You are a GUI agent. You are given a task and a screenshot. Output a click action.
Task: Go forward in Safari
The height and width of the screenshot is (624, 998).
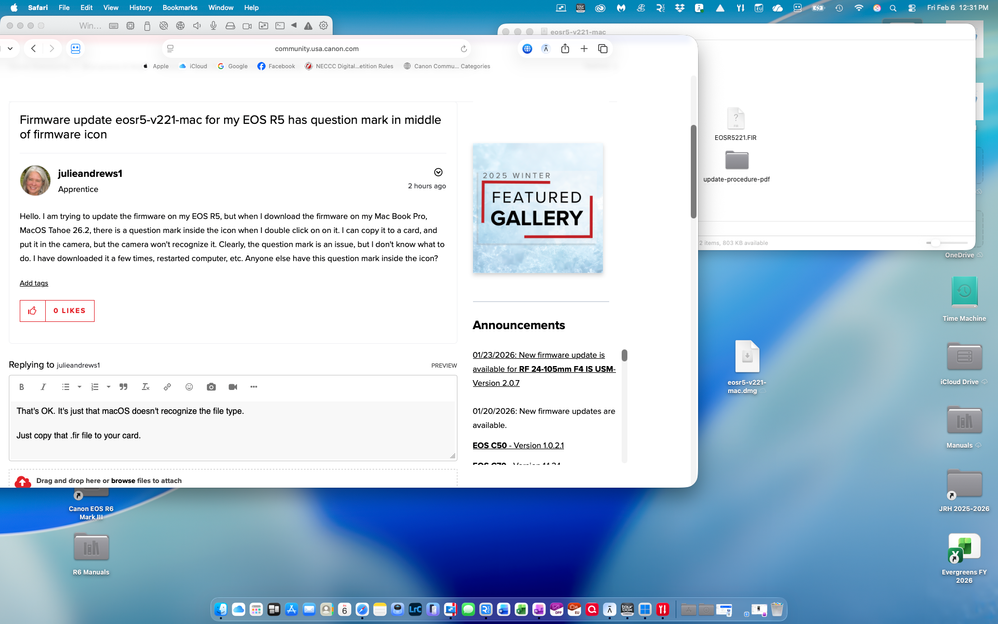(x=52, y=48)
